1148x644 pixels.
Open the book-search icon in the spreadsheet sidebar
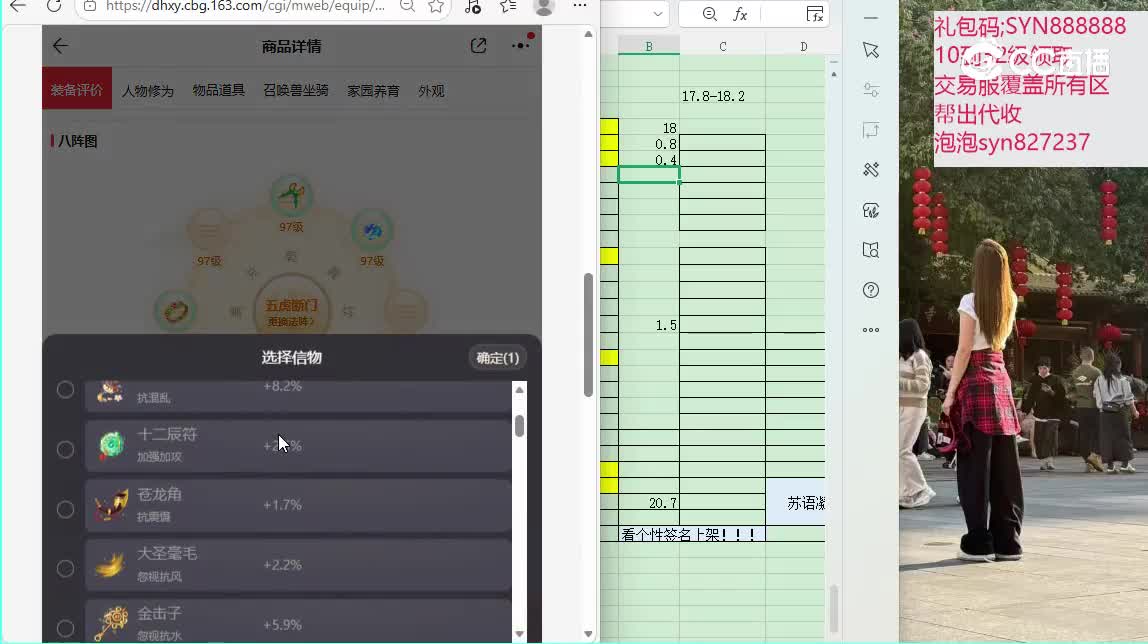[x=871, y=250]
